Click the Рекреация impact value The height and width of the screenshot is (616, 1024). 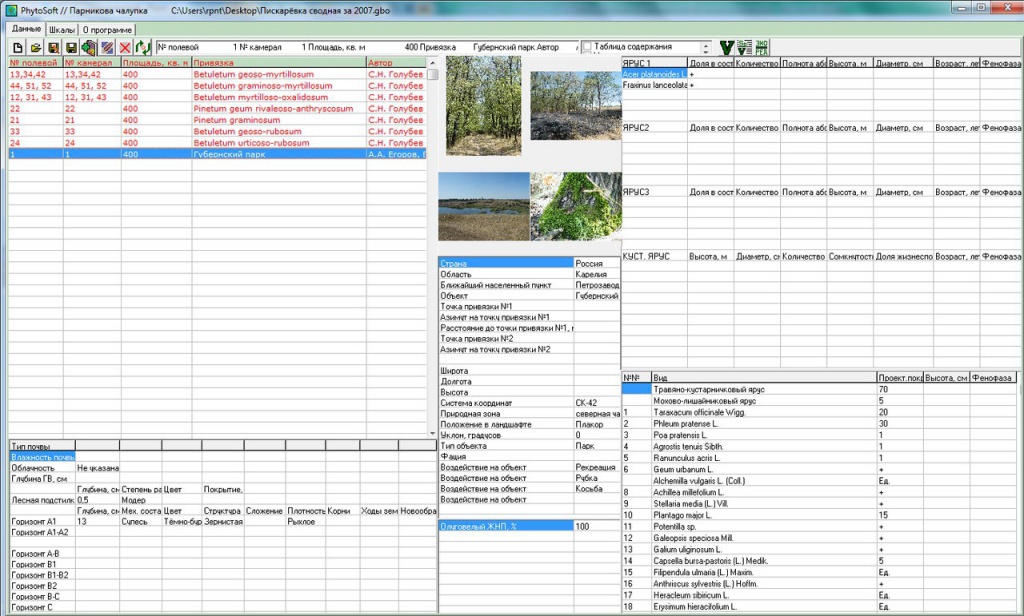[597, 468]
